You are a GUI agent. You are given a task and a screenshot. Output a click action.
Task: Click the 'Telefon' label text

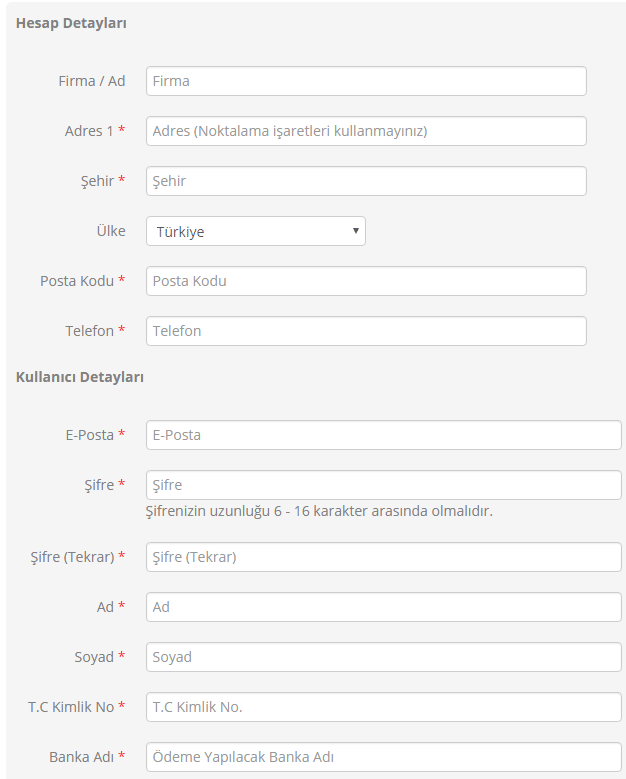coord(89,331)
